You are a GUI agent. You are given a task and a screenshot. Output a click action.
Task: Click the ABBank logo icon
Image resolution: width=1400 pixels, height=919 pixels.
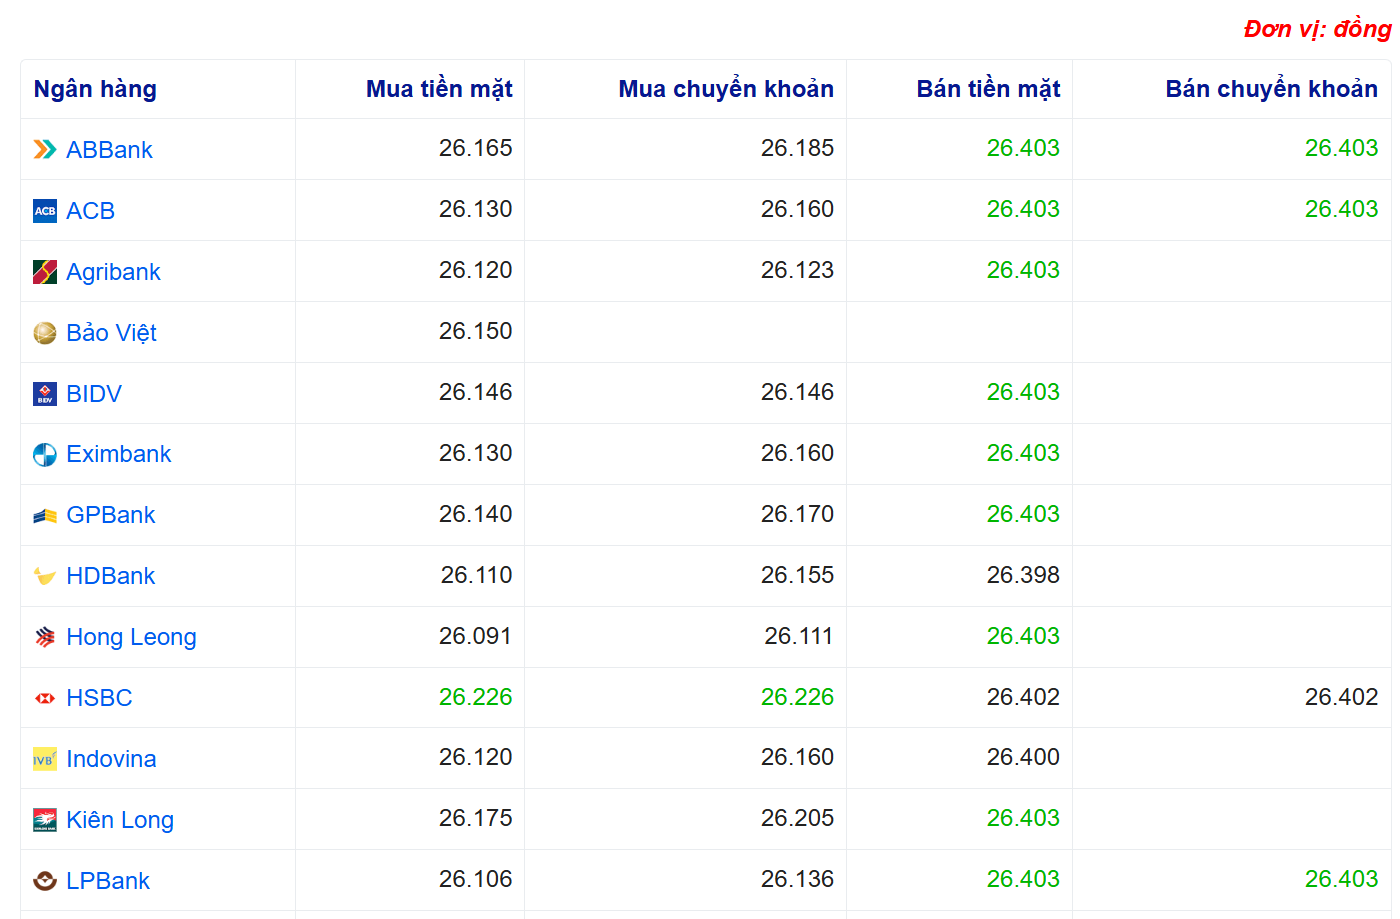click(45, 150)
